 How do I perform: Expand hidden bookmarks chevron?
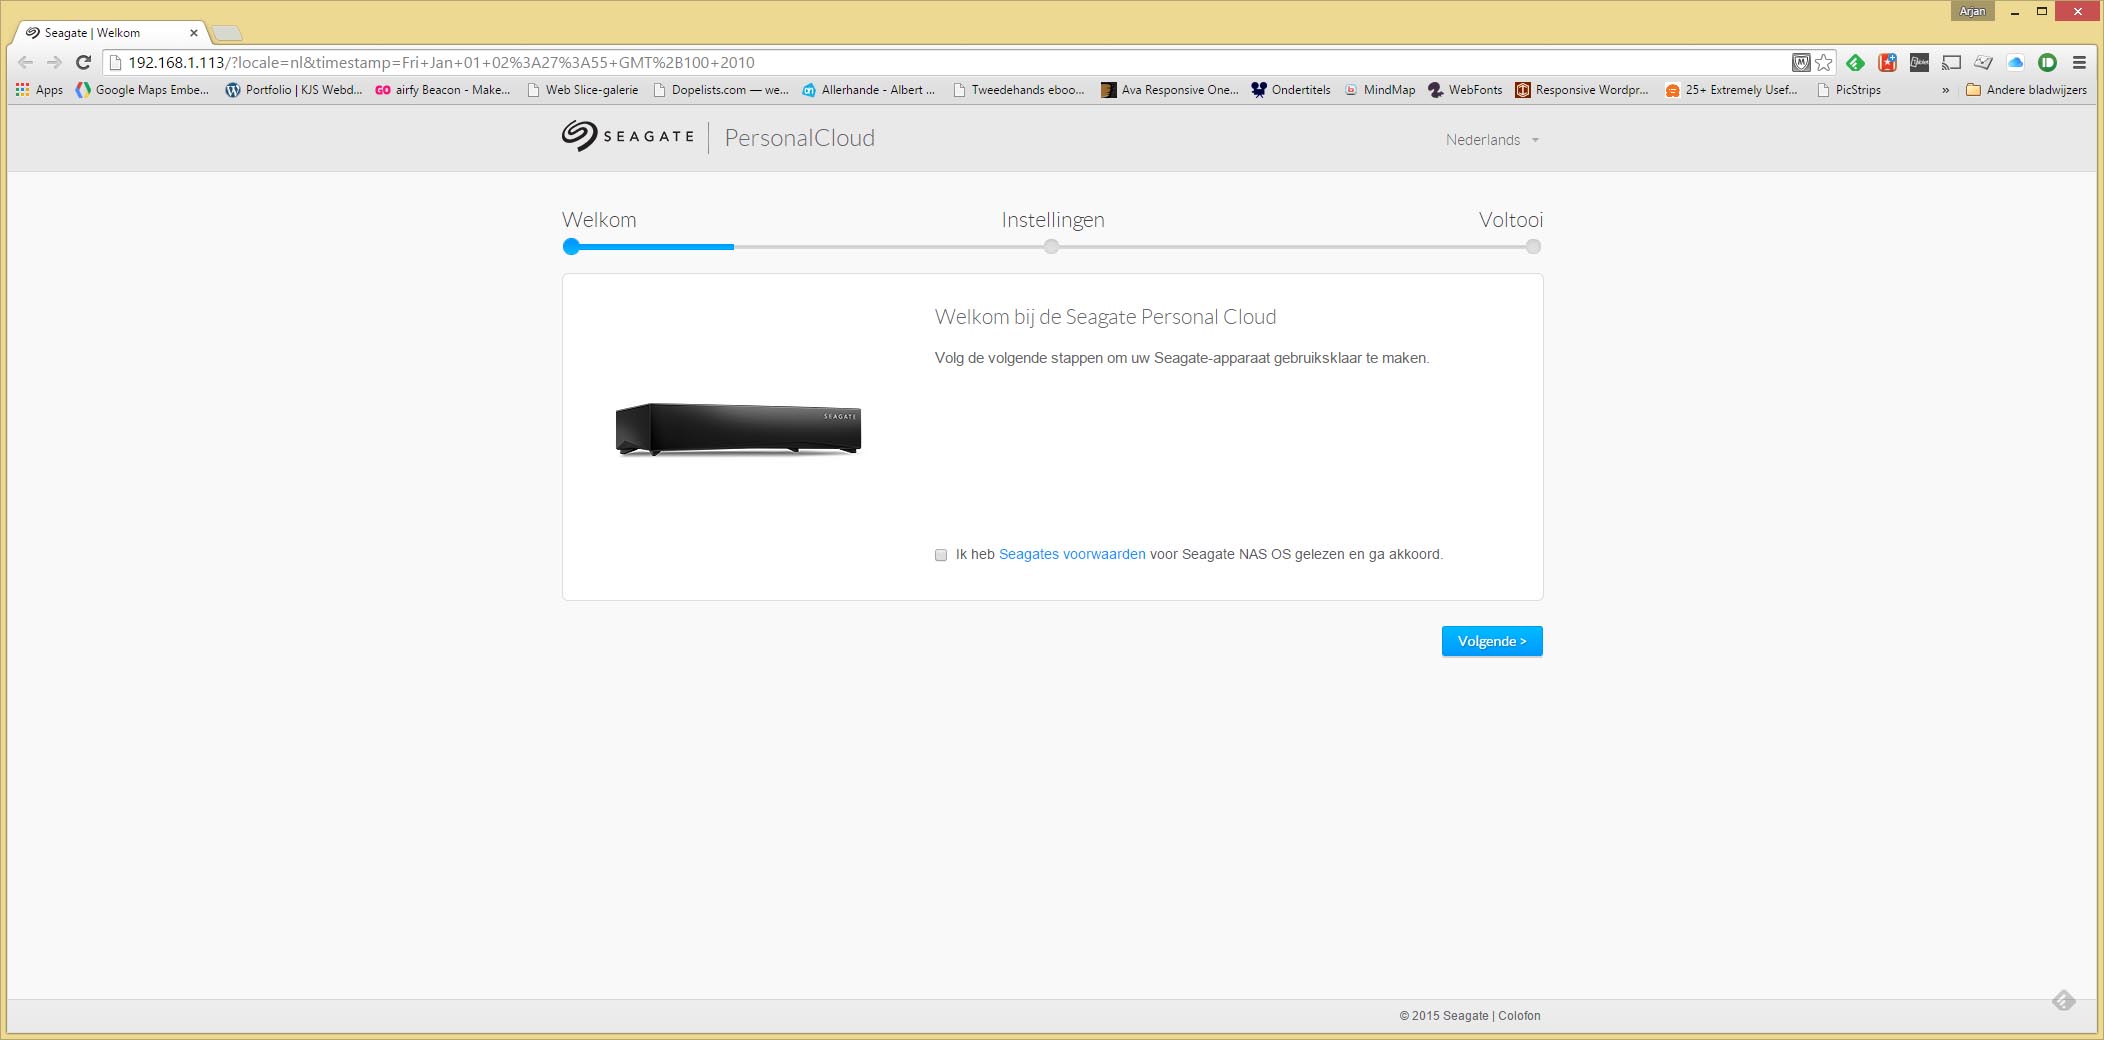[1945, 90]
